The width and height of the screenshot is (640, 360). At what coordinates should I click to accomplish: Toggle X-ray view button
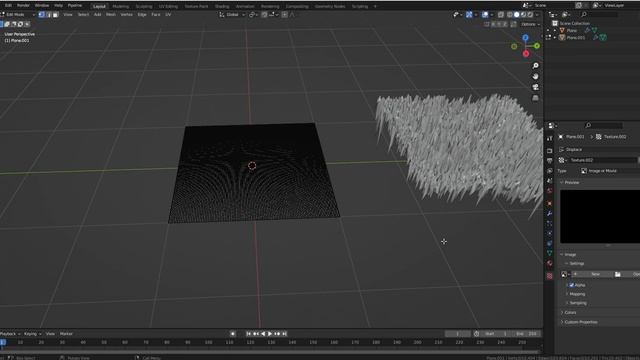[x=501, y=15]
